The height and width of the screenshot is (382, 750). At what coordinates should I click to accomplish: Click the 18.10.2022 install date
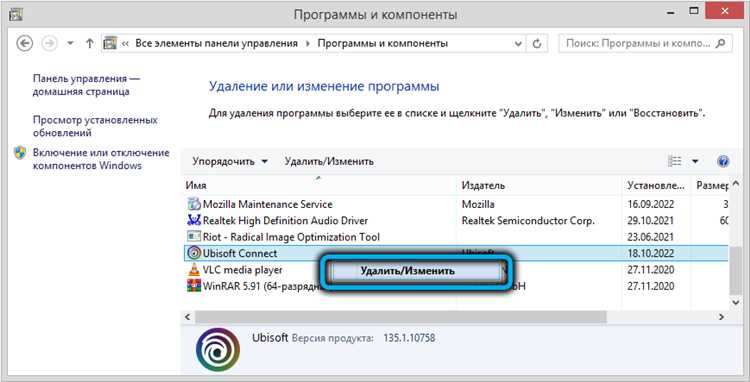tap(651, 253)
